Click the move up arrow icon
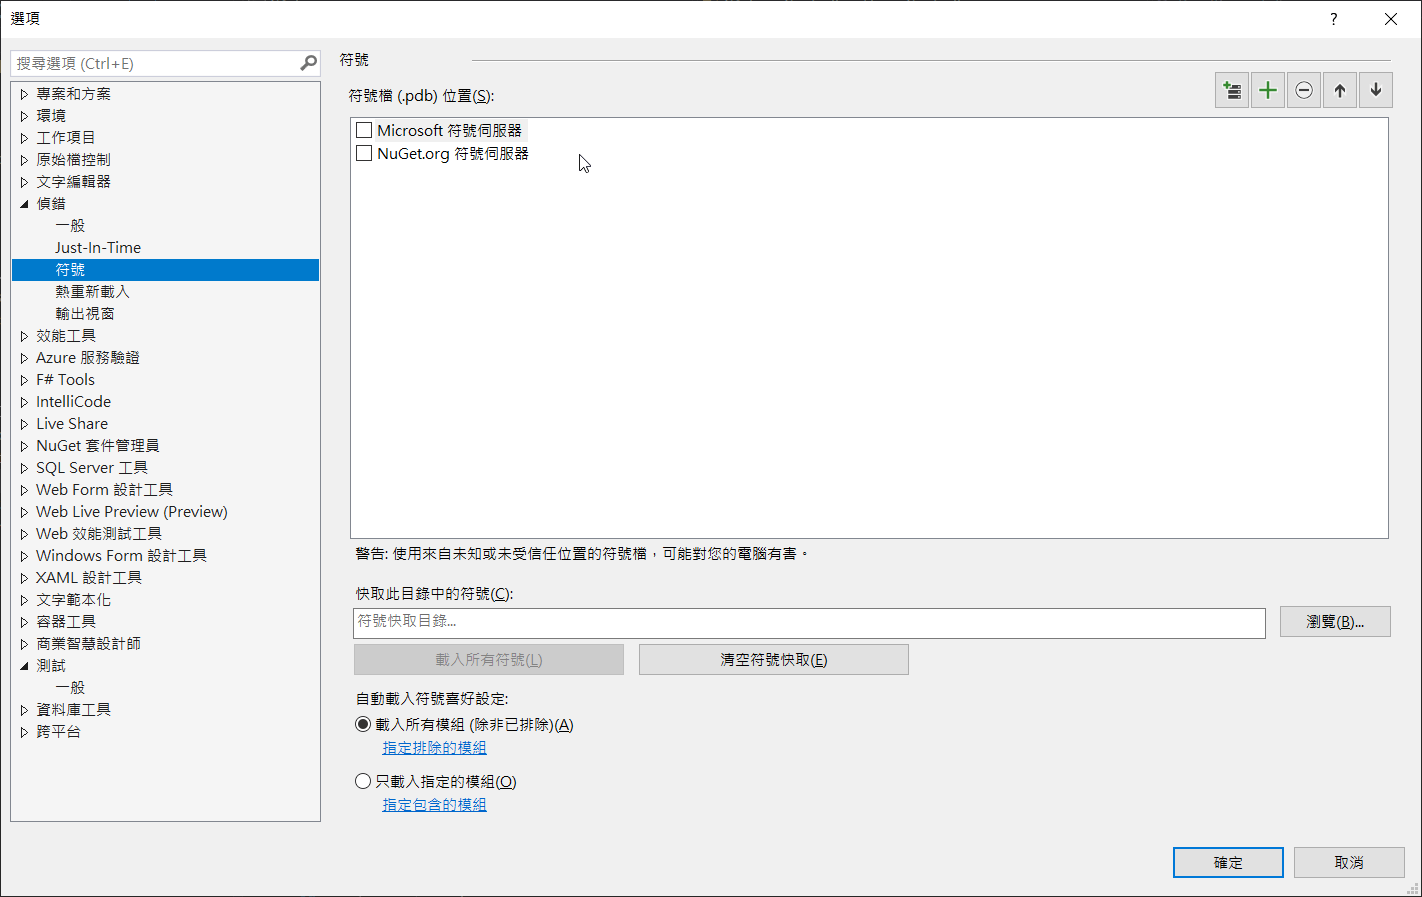This screenshot has height=897, width=1422. click(x=1340, y=91)
